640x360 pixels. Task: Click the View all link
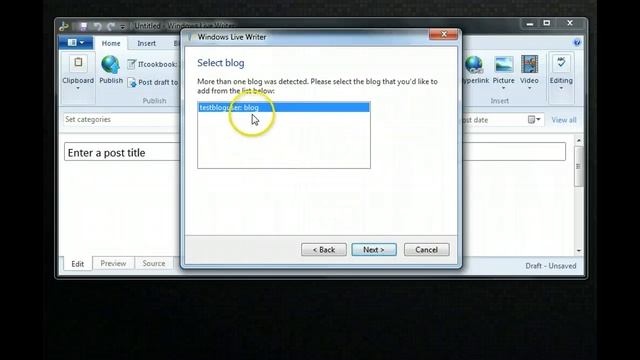564,120
